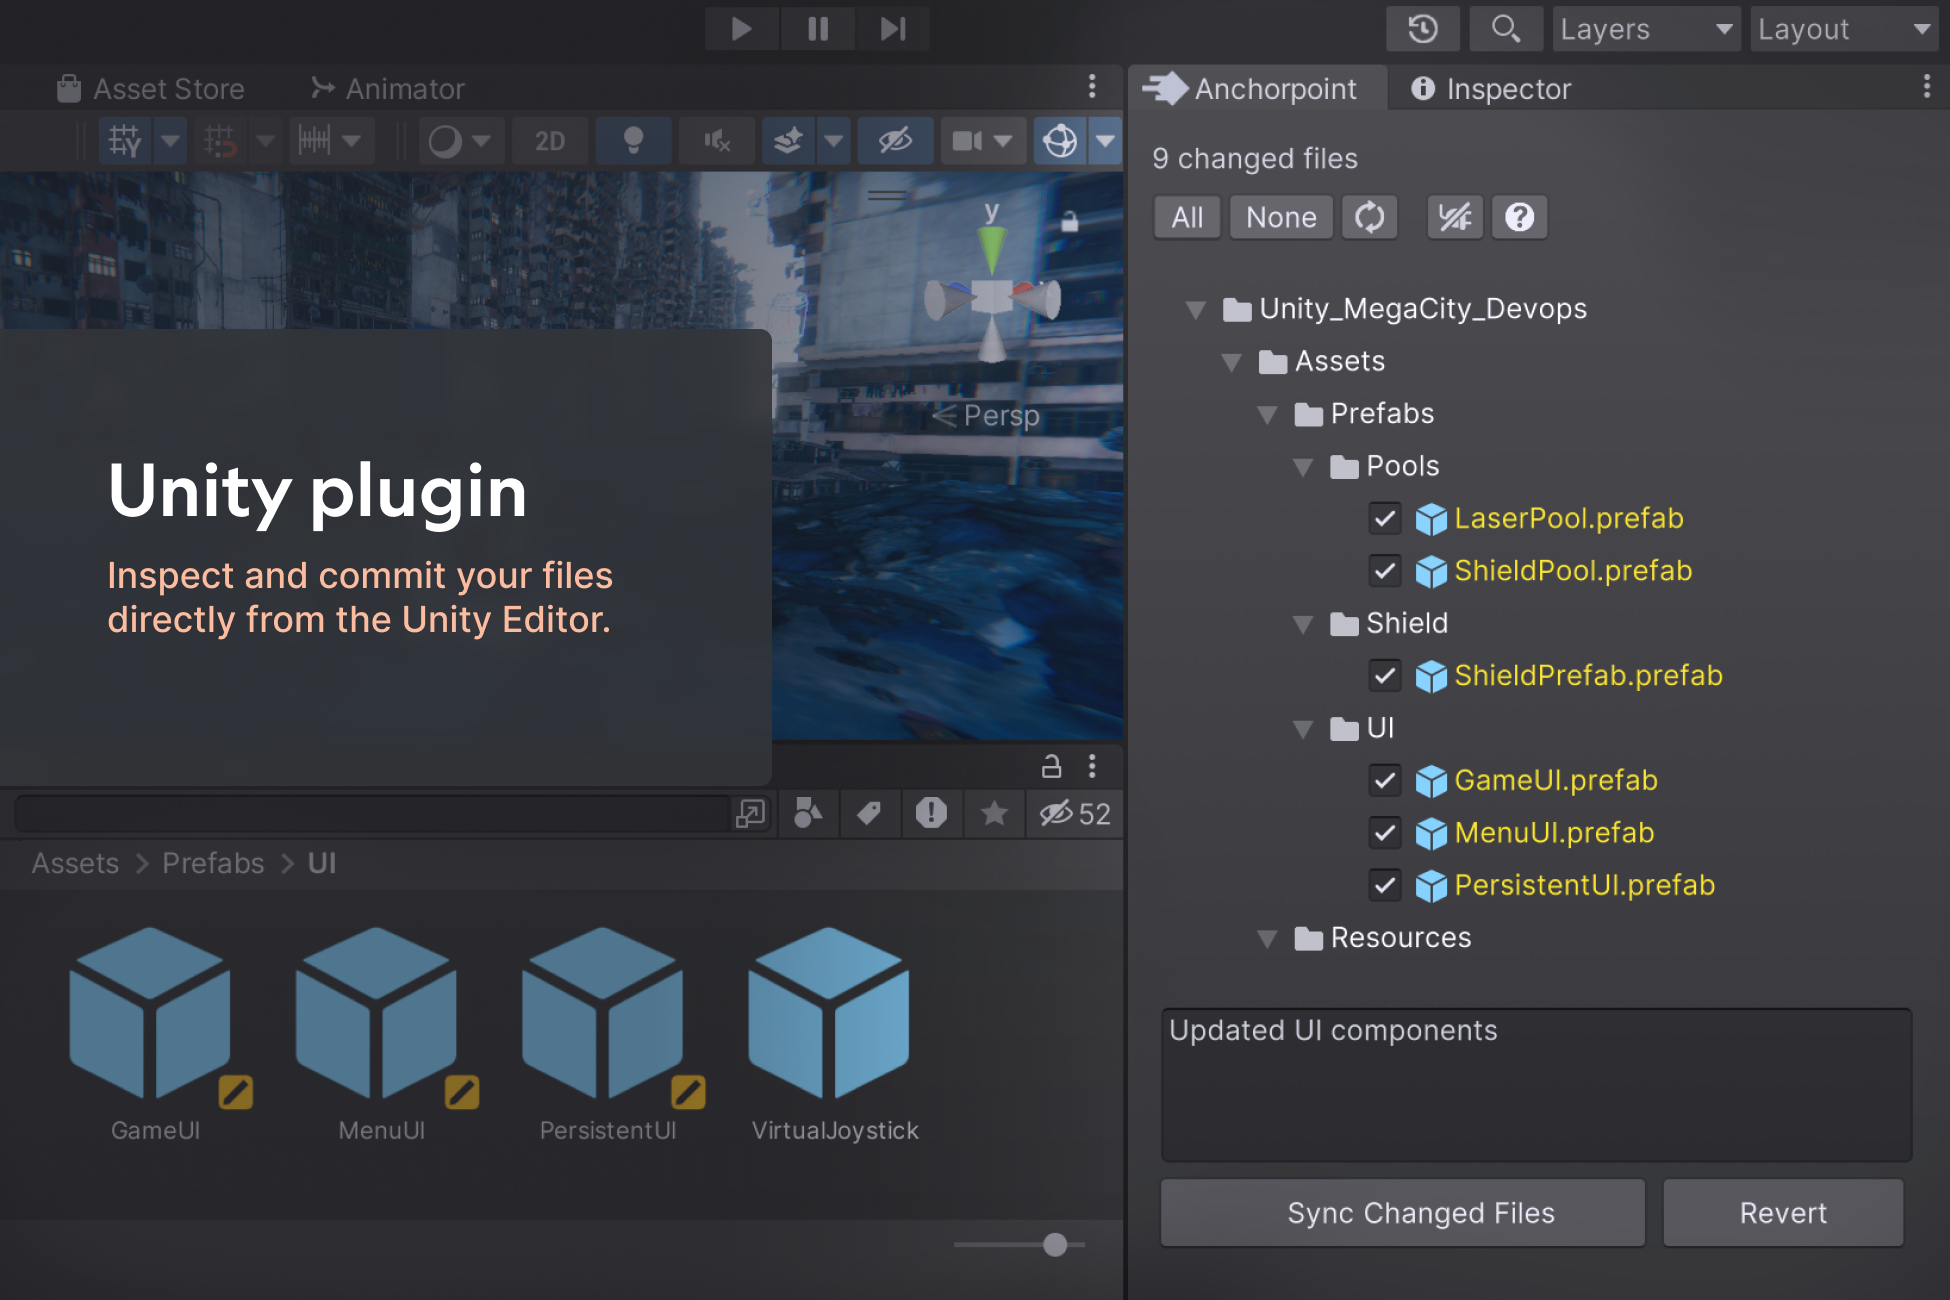Screen dimensions: 1950x1300
Task: Open the search-in-new-window icon
Action: tap(750, 814)
